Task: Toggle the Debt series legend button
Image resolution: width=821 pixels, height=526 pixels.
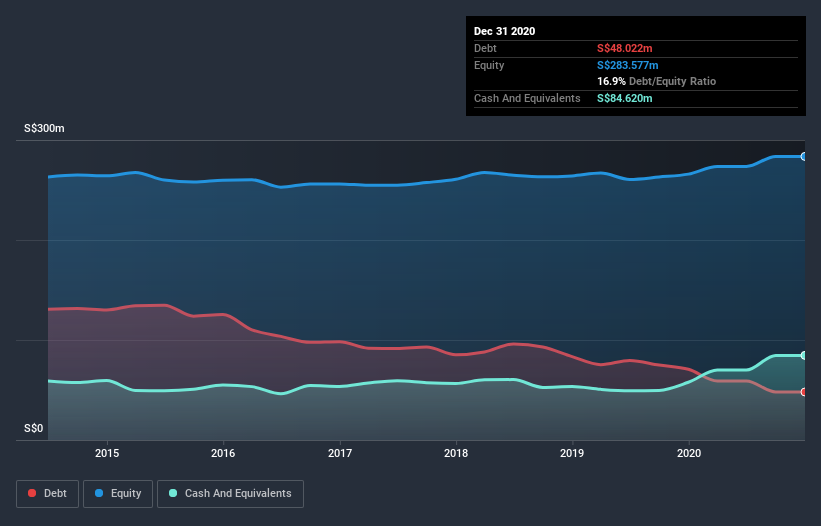Action: pyautogui.click(x=47, y=494)
